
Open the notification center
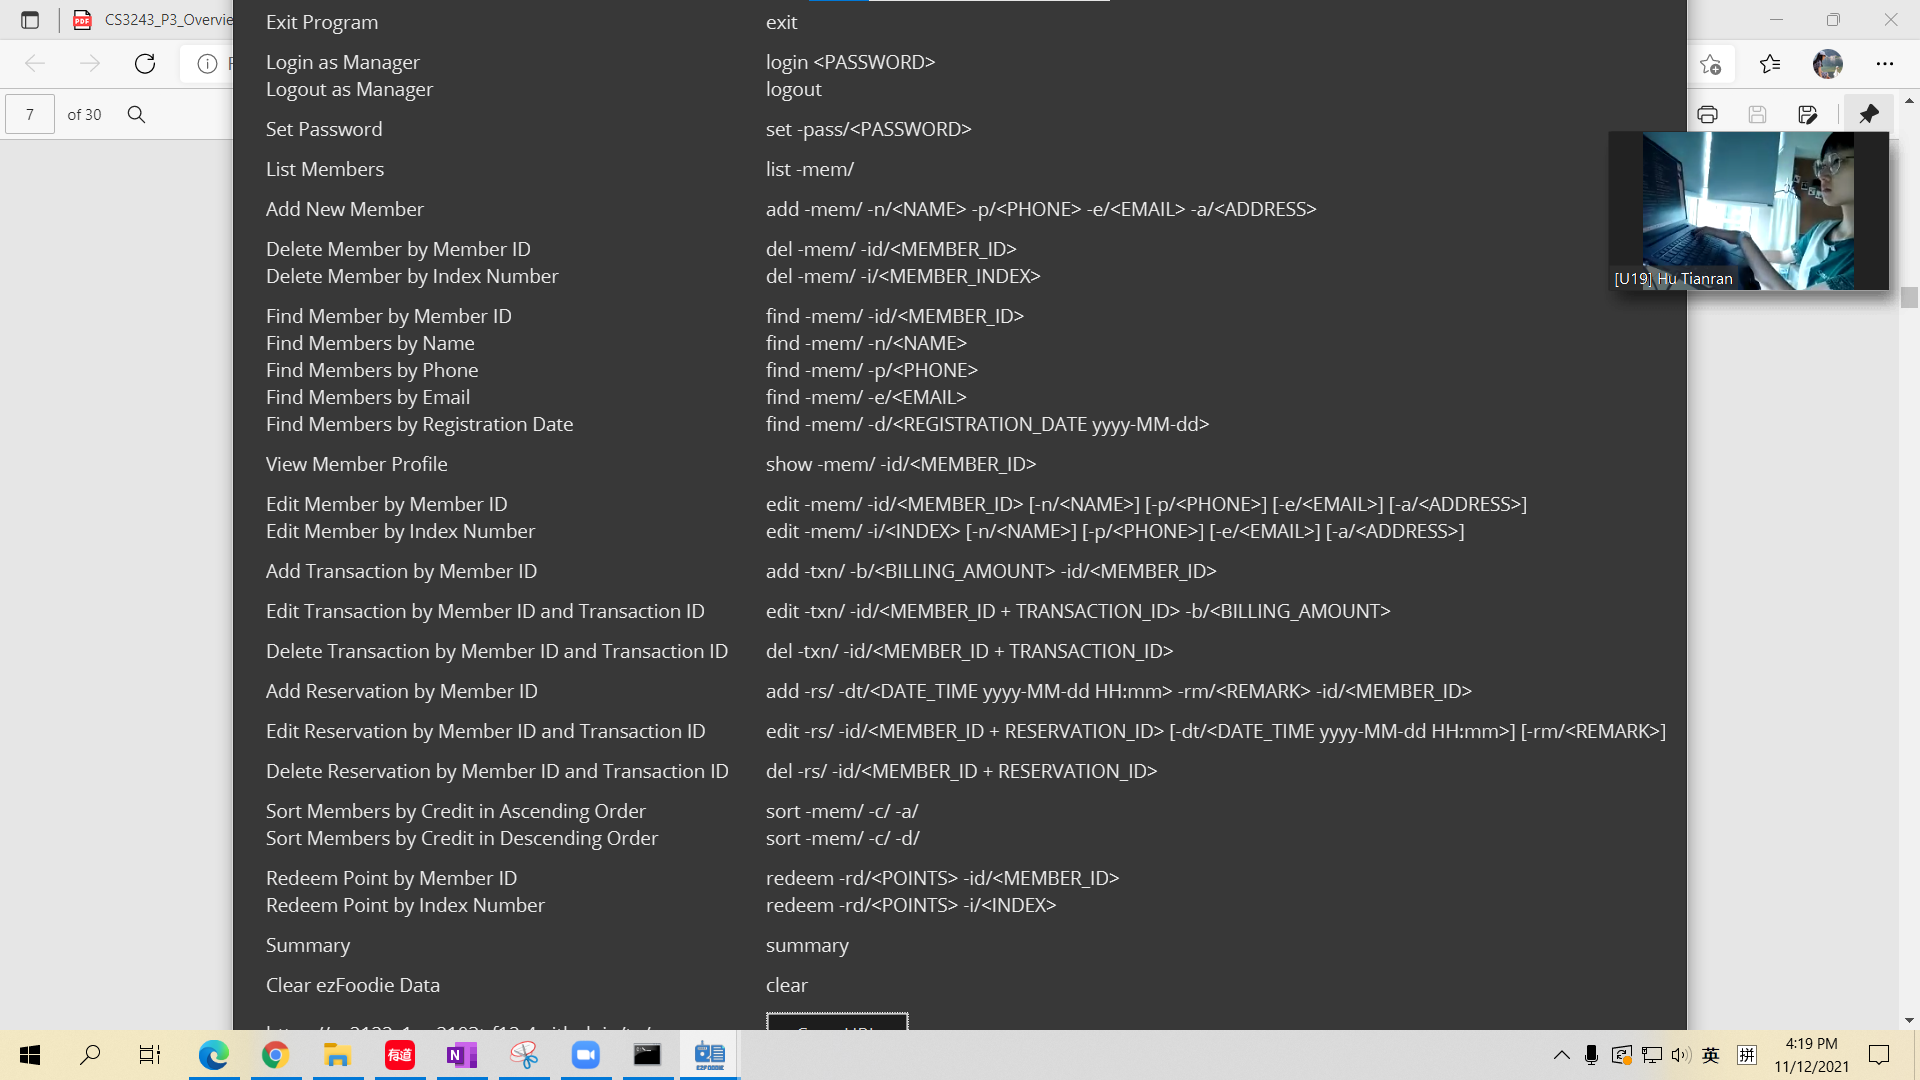click(x=1879, y=1055)
